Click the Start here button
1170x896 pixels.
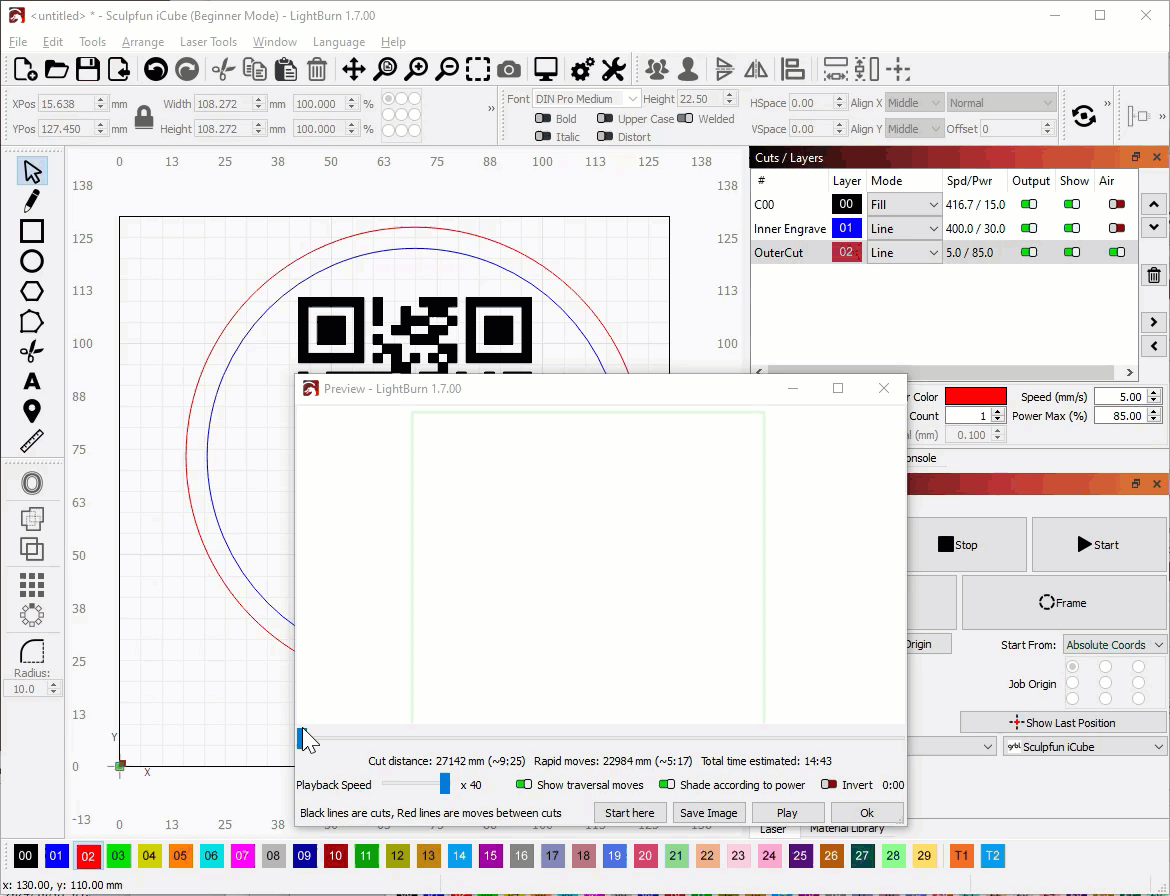tap(630, 813)
